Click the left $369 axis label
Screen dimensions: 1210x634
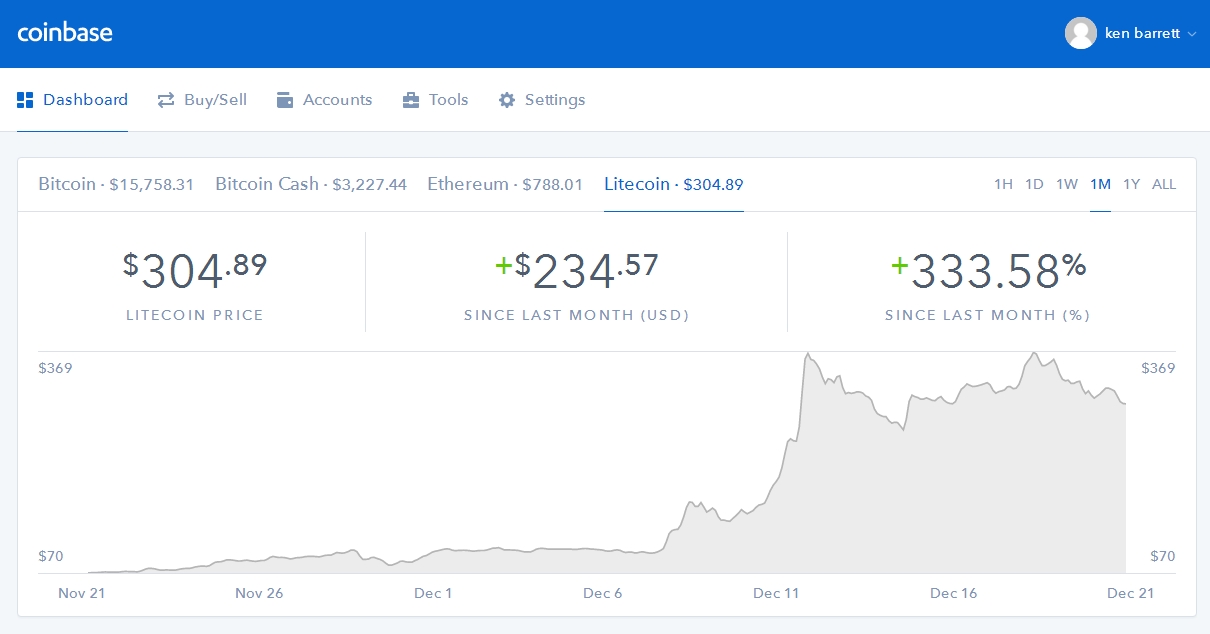55,368
